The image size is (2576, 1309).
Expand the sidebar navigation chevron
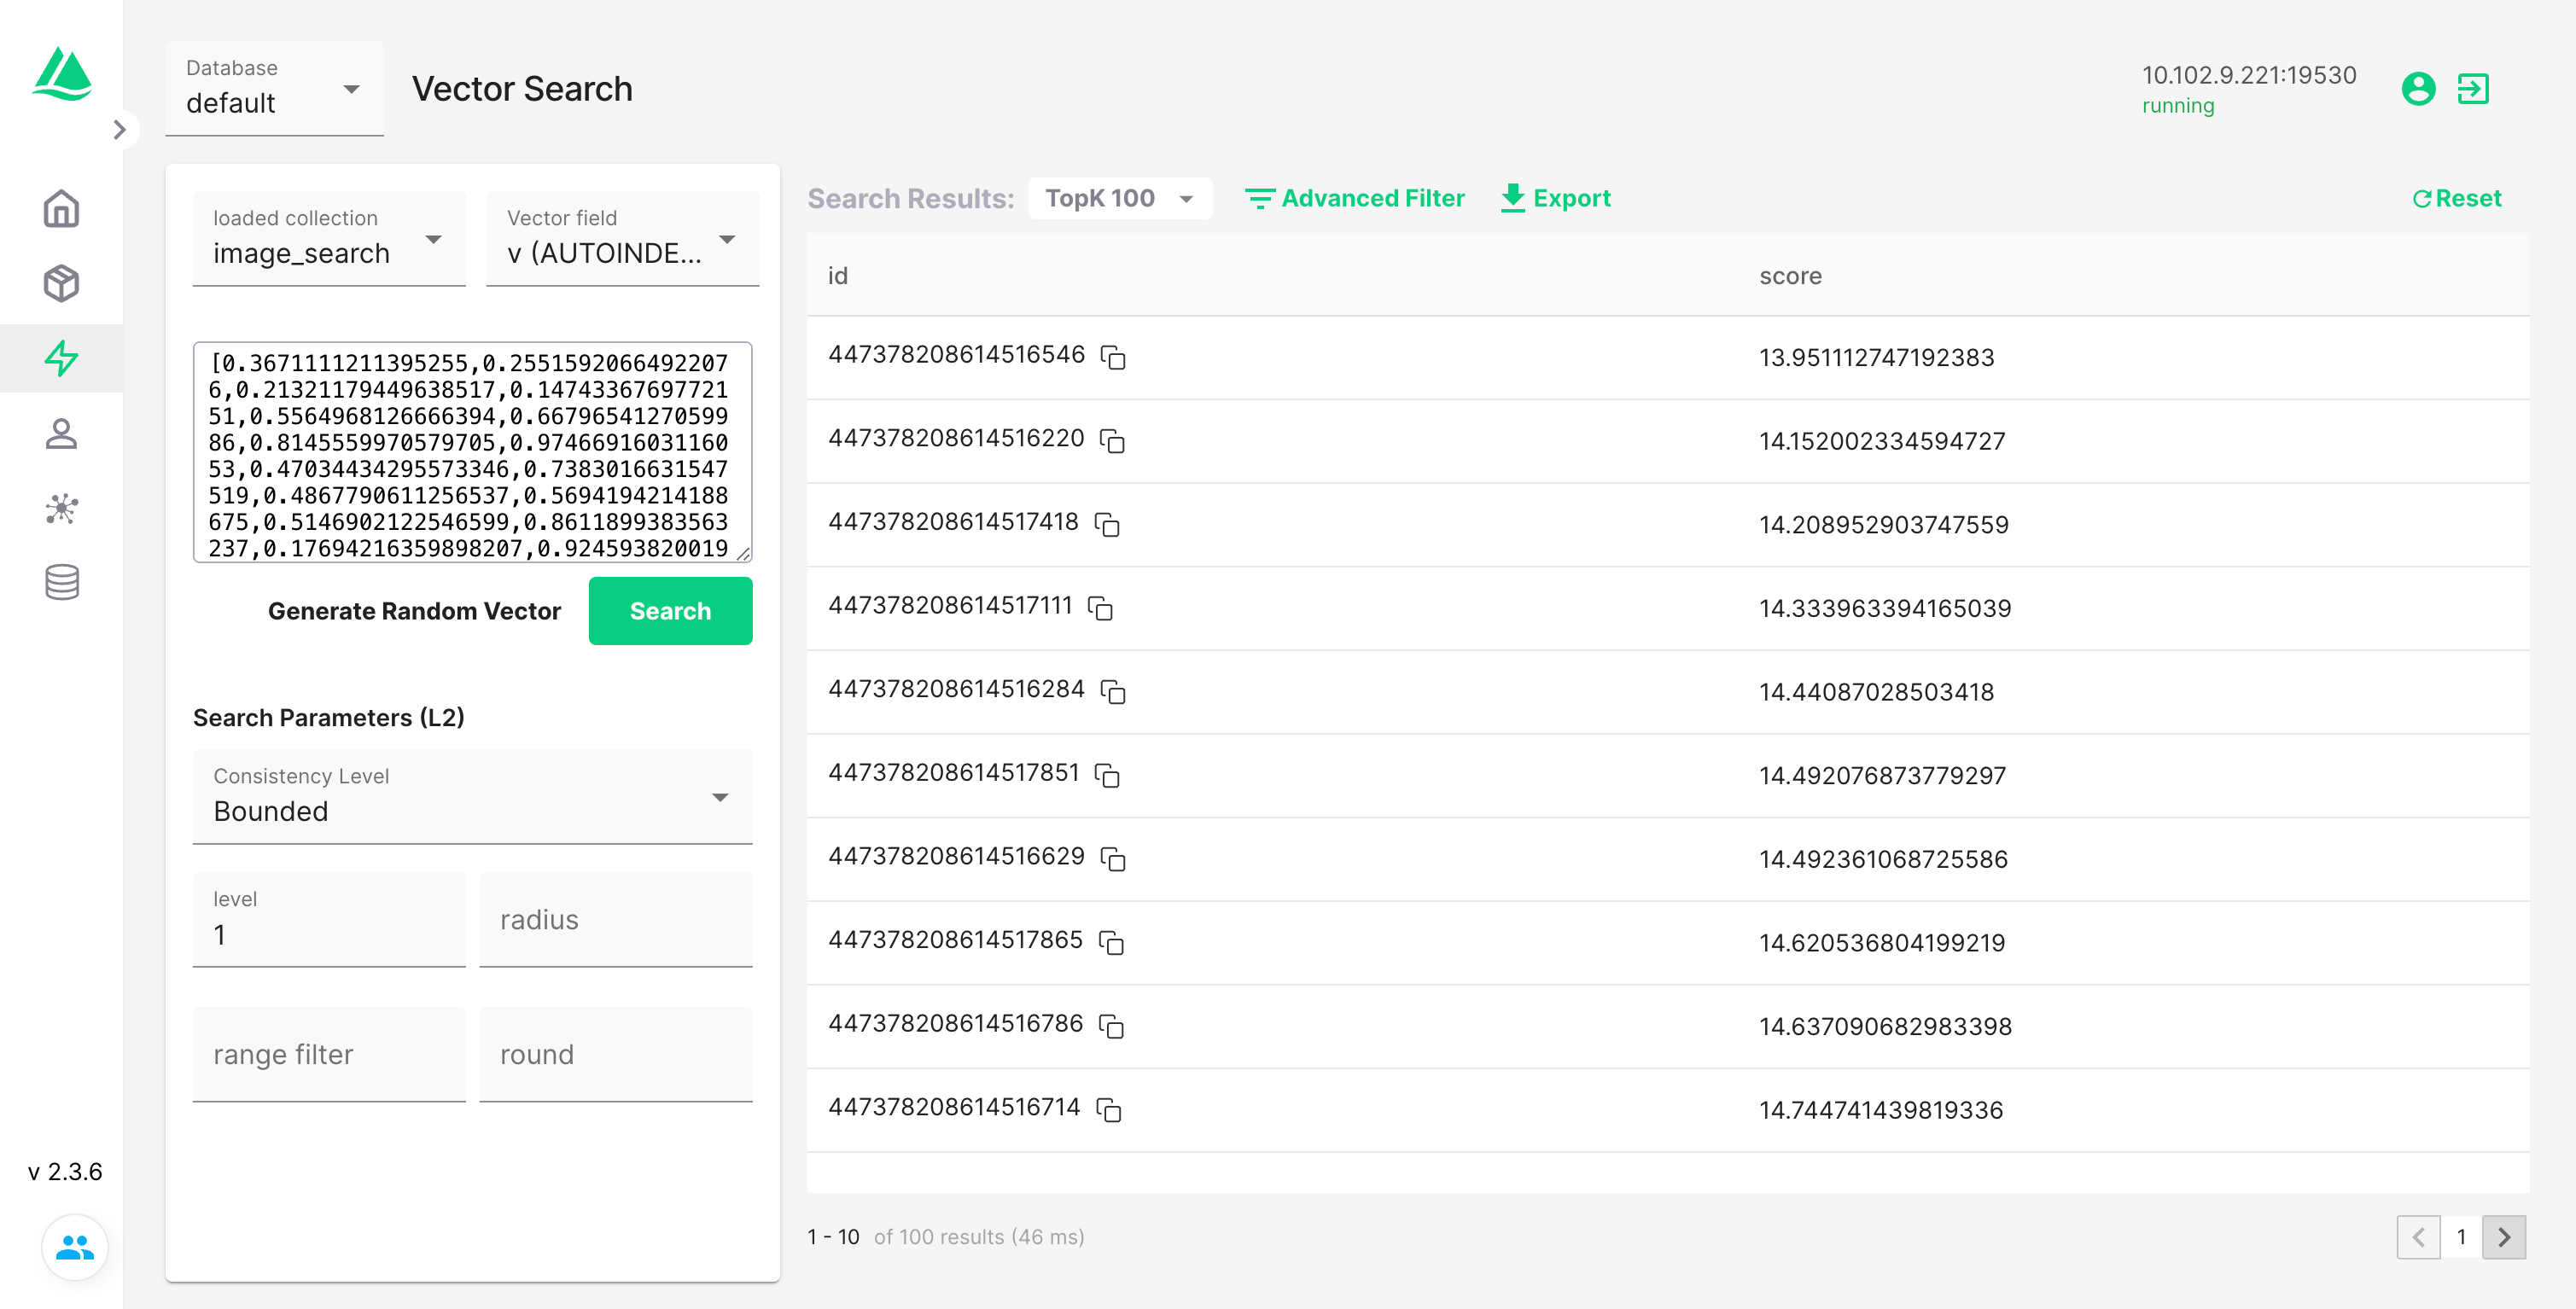(x=120, y=130)
